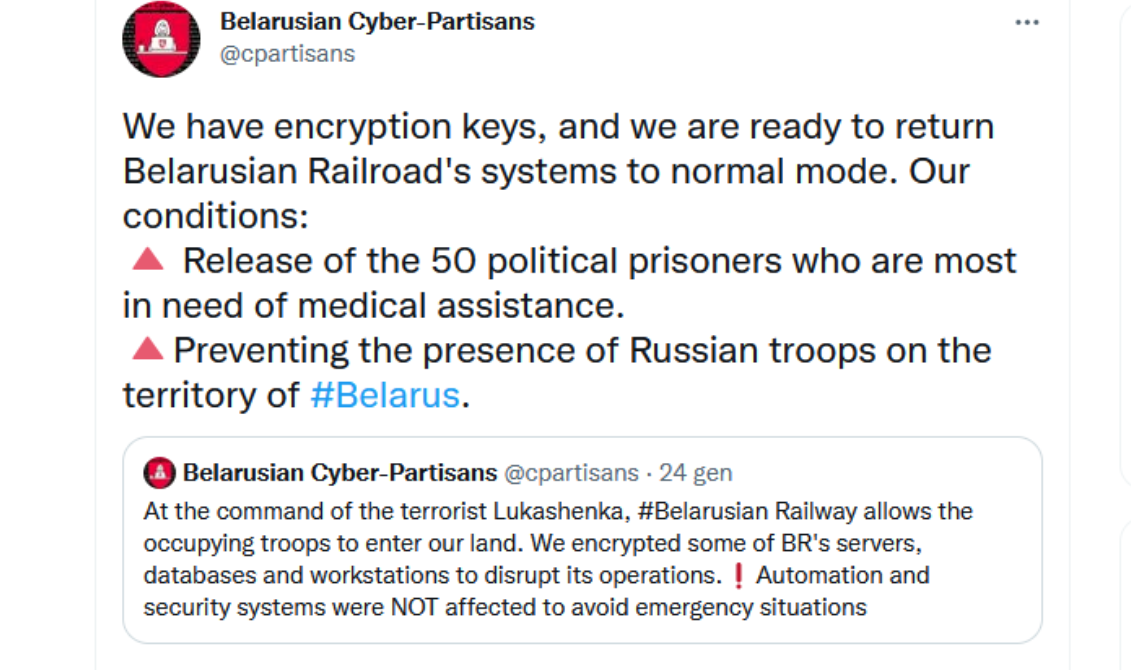
Task: Click the first red triangle bullet emoji
Action: tap(149, 260)
